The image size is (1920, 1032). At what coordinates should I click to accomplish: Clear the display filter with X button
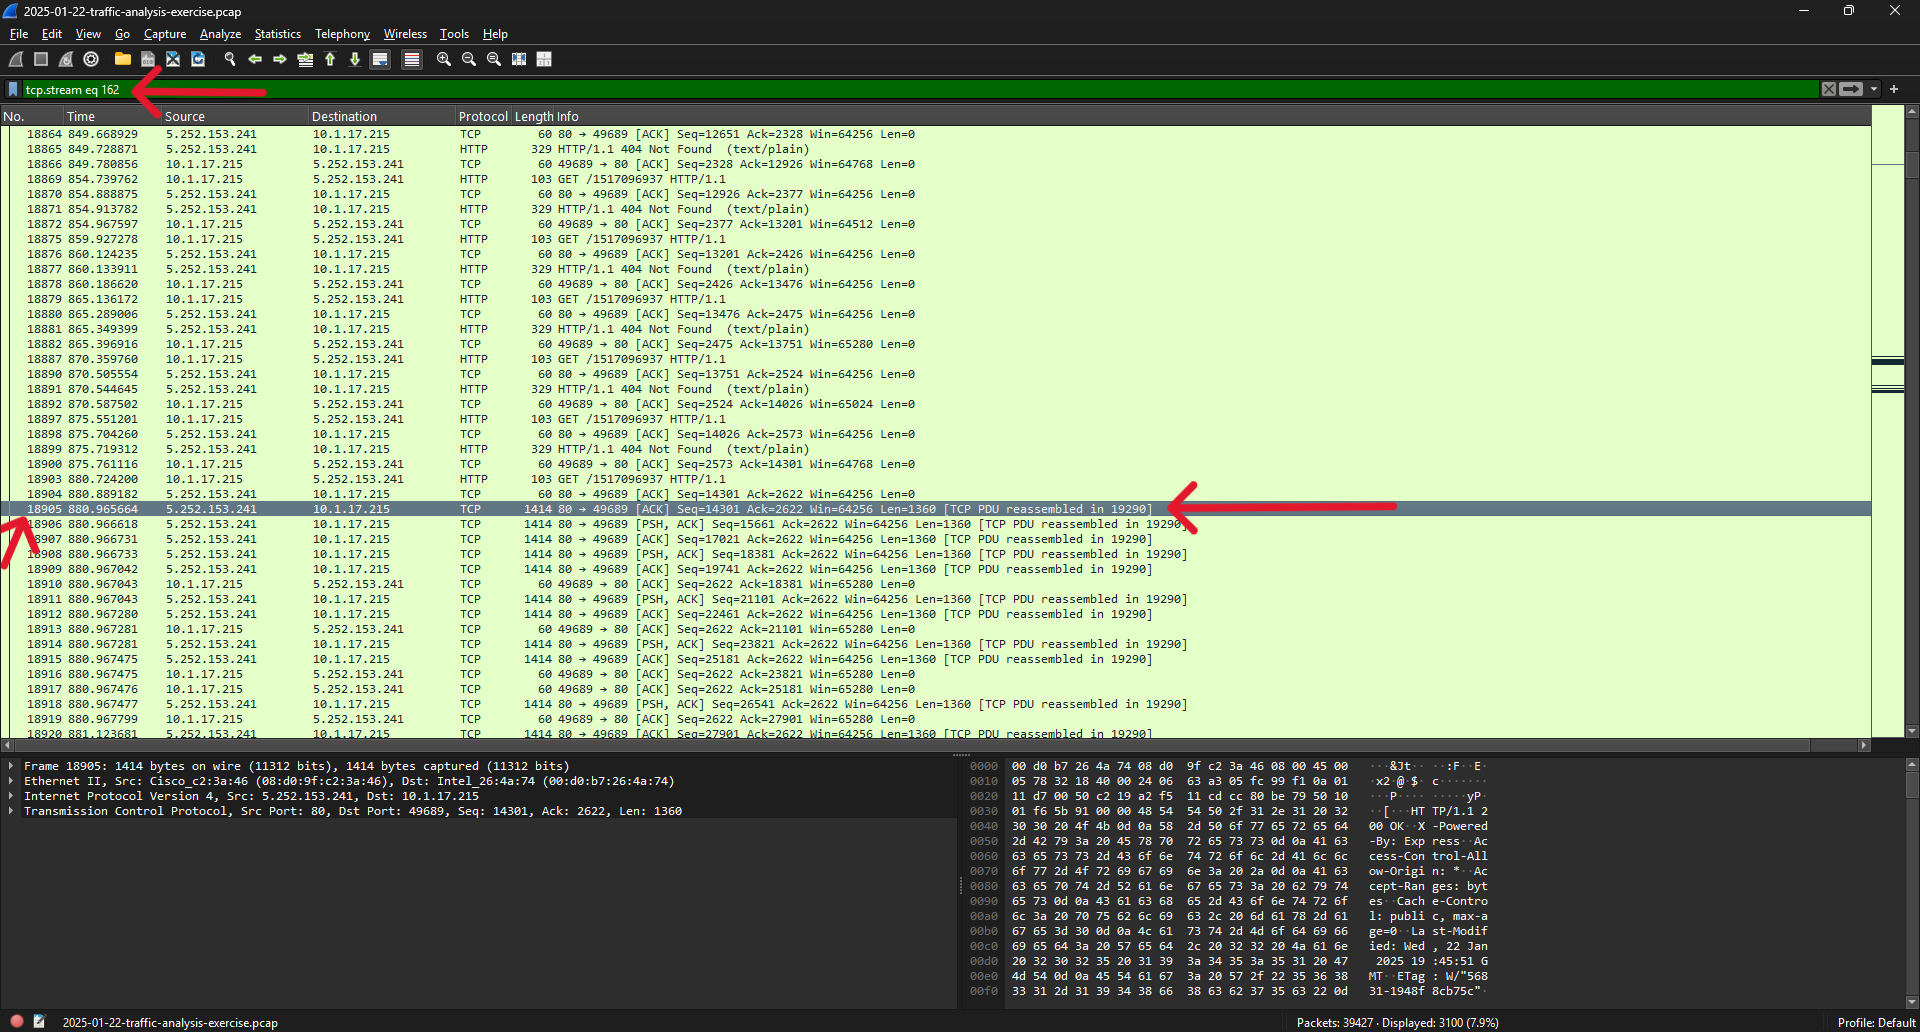click(1829, 89)
